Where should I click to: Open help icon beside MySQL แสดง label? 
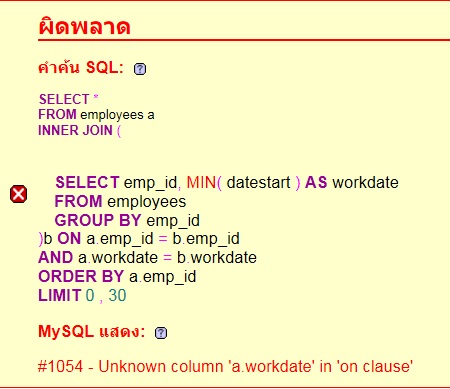click(x=161, y=333)
